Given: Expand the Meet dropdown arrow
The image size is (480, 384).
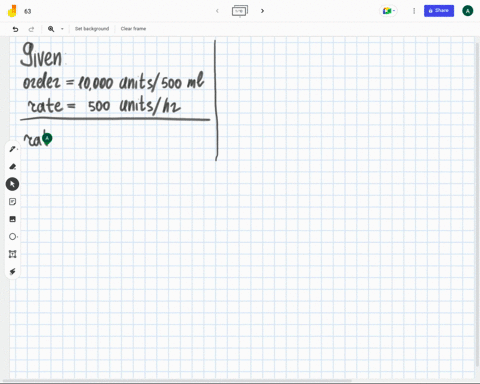Looking at the screenshot, I should [394, 11].
